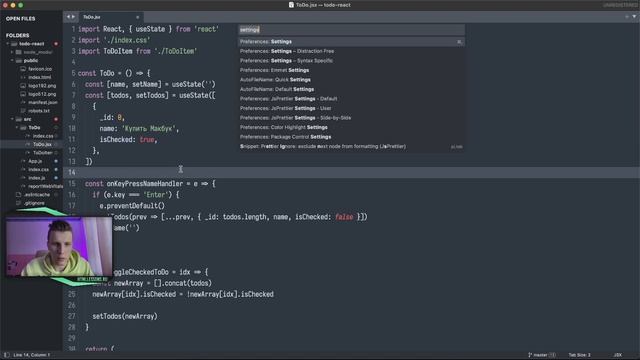The width and height of the screenshot is (640, 360).
Task: Open .gitignore file in sidebar
Action: 34,203
